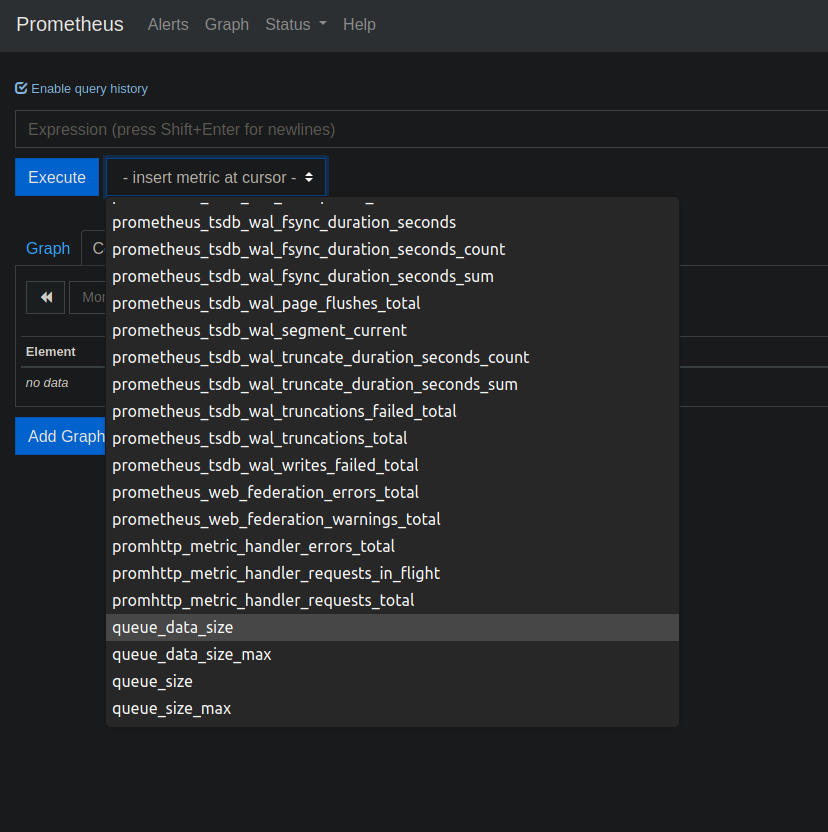Select promhttp_metric_handler_requests_in_flight
Screen dimensions: 828x832
392,574
